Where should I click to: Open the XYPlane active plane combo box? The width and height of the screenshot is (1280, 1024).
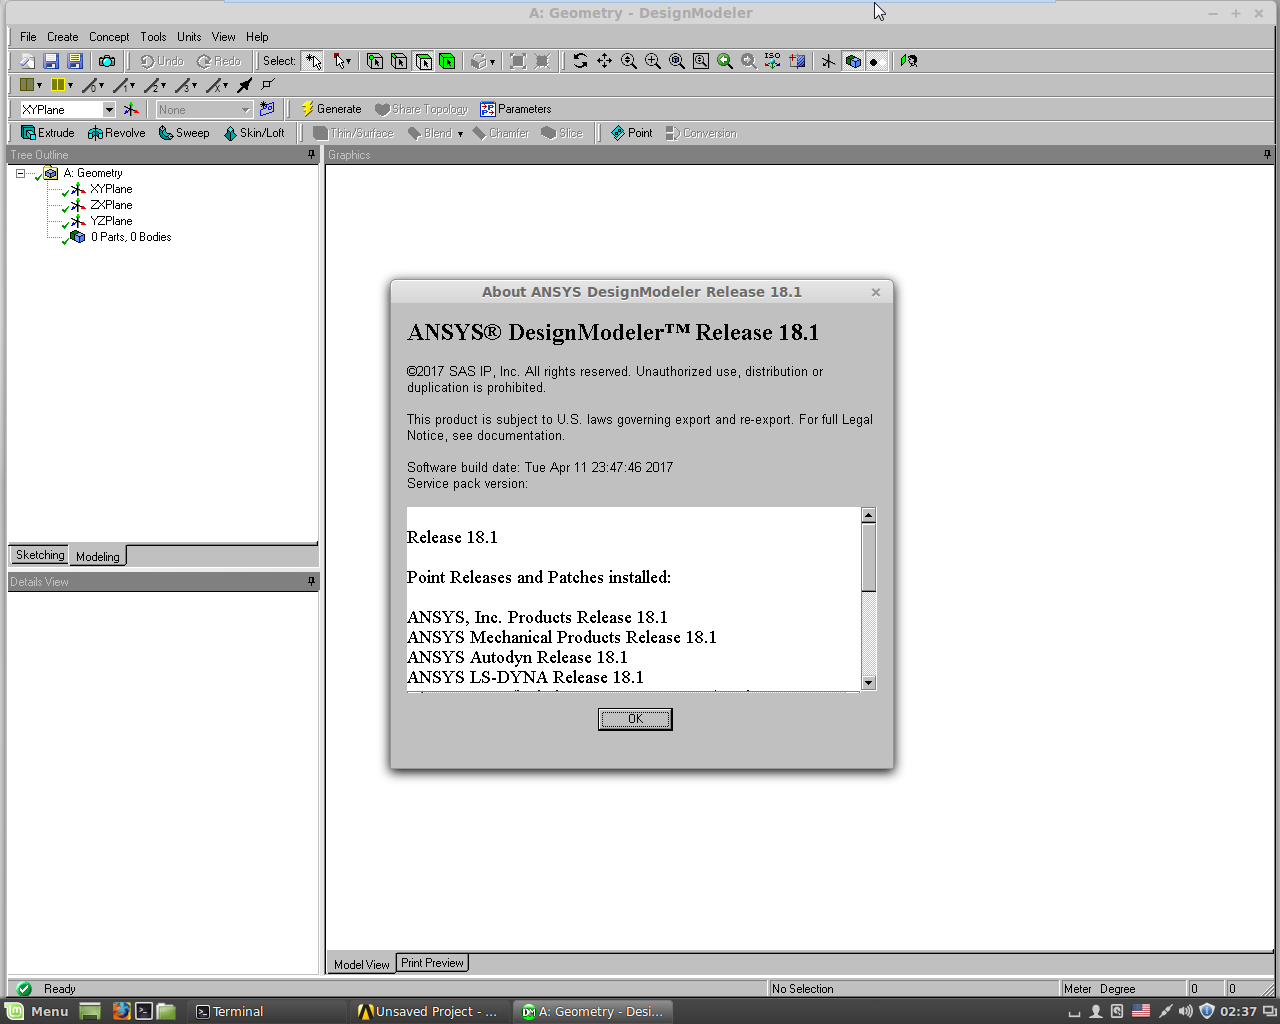click(x=67, y=109)
